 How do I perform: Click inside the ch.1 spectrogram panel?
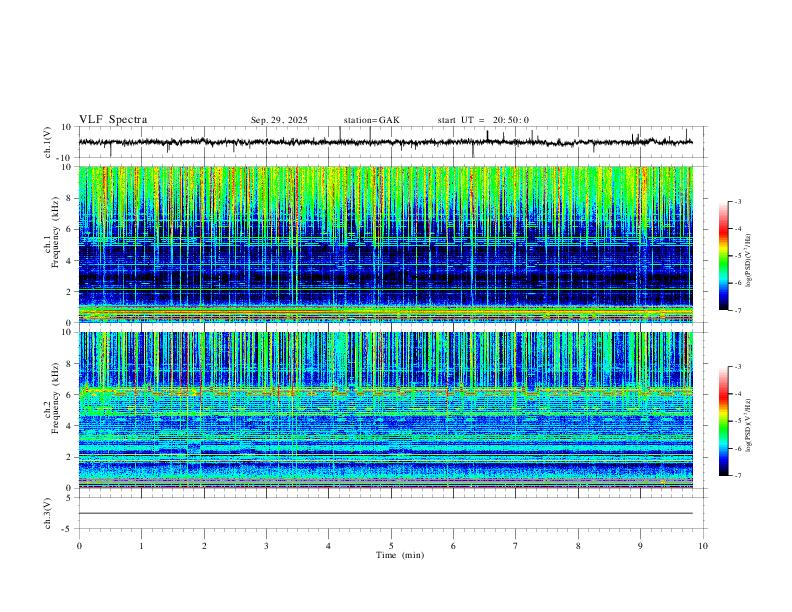click(386, 244)
